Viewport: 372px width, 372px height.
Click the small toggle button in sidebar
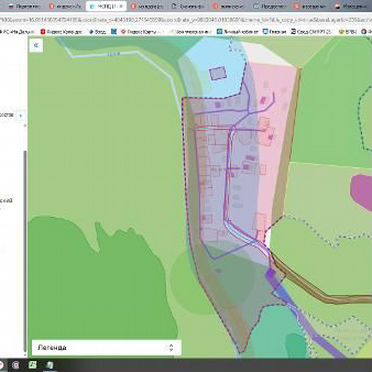(21, 116)
